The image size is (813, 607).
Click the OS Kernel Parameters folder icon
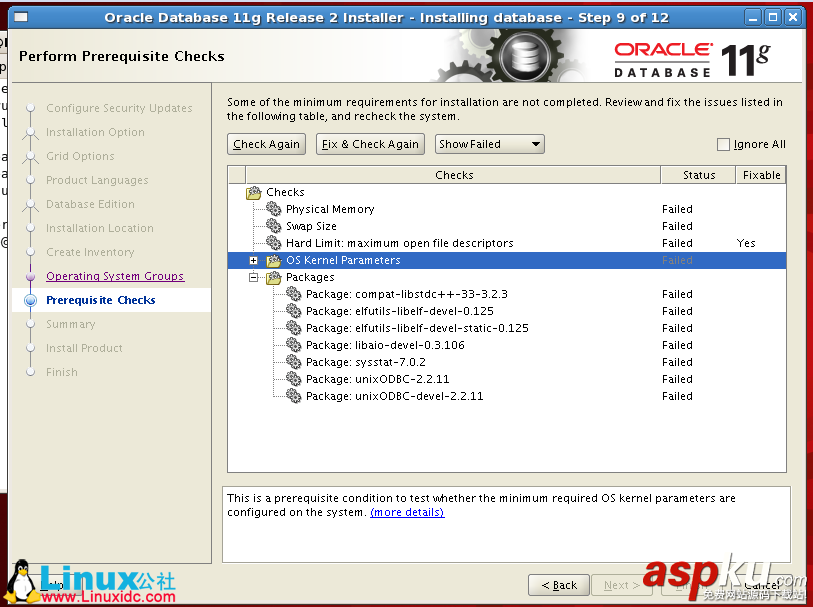click(x=274, y=260)
